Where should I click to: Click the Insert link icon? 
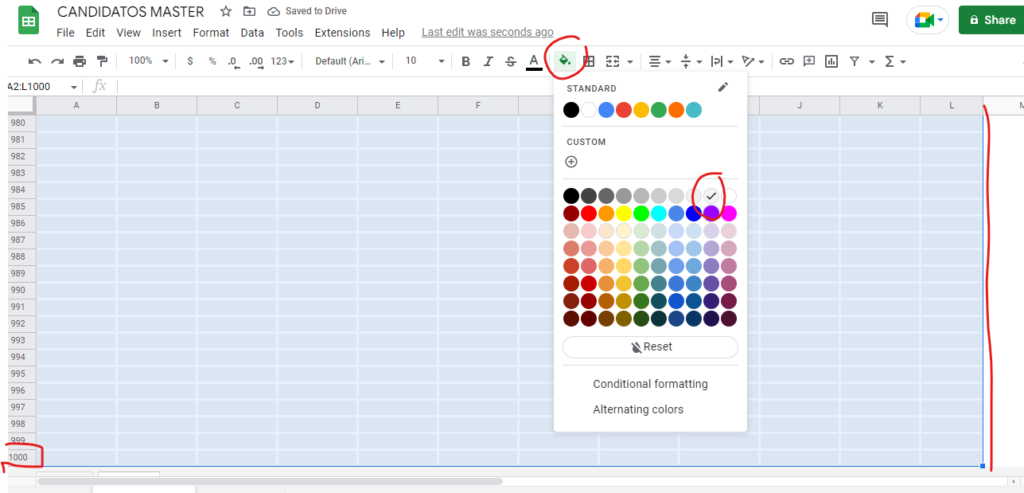coord(787,61)
